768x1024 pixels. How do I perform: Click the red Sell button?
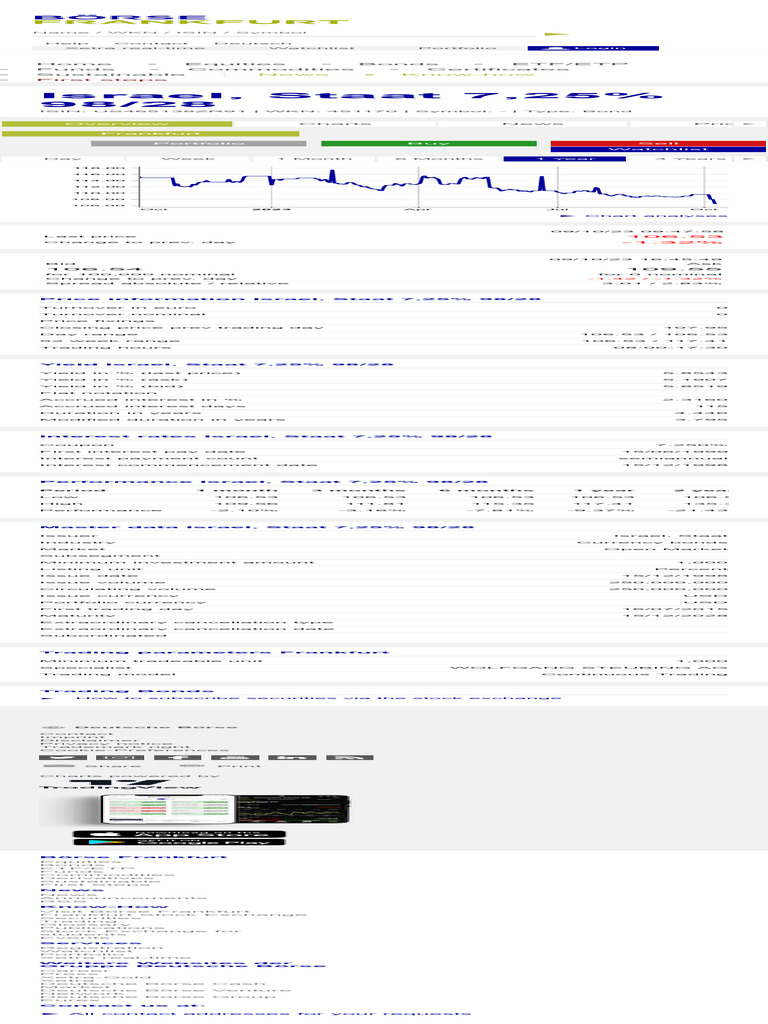pos(658,143)
